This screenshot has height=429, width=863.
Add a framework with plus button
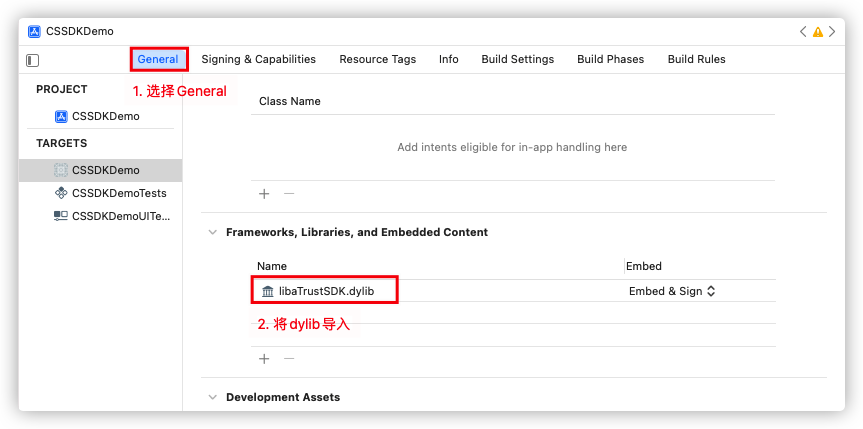click(x=264, y=358)
